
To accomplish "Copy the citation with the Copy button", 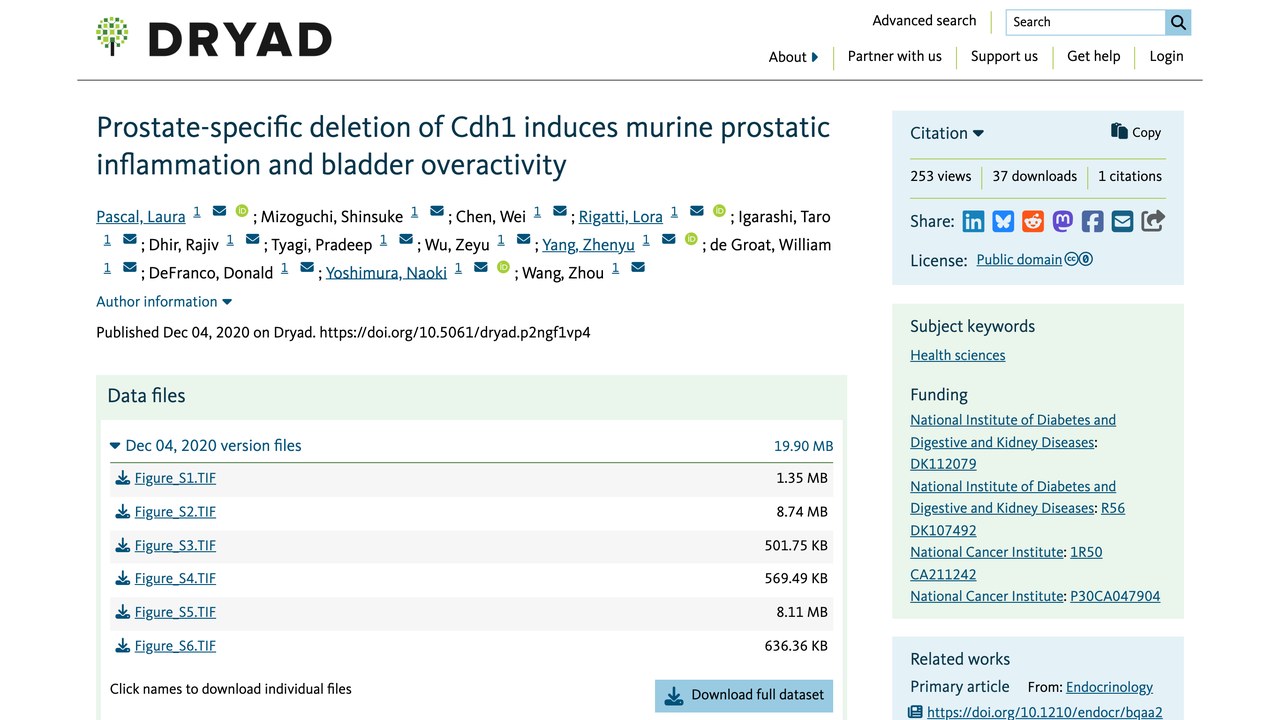I will 1136,132.
